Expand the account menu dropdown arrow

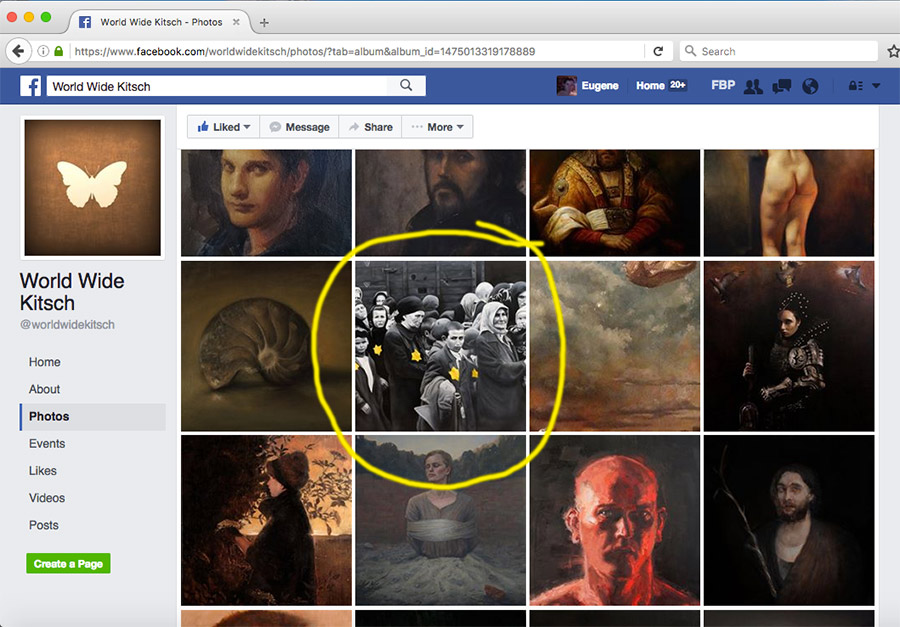(876, 86)
